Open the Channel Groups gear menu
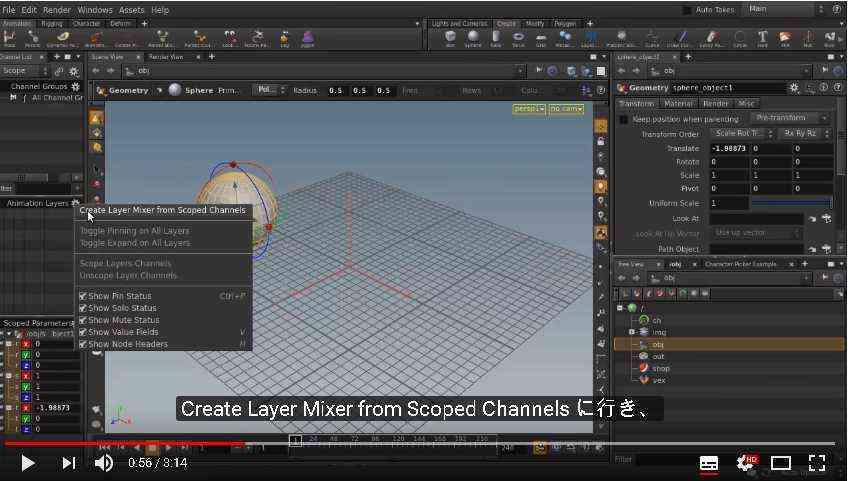 tap(75, 86)
